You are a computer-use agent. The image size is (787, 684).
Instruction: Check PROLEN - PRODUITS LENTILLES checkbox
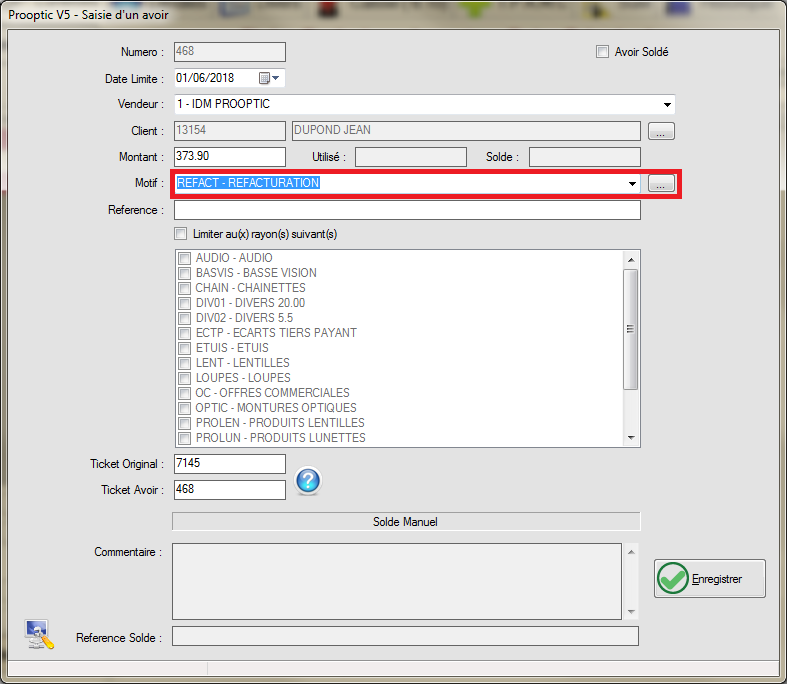[185, 423]
